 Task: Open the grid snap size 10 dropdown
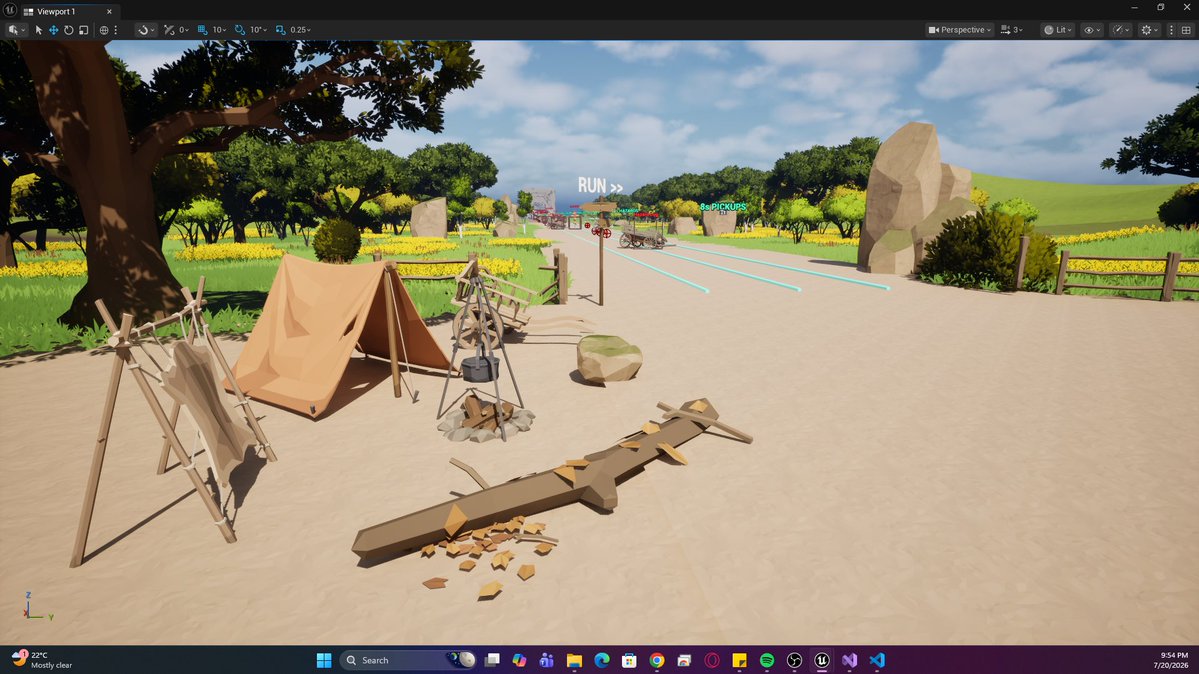pyautogui.click(x=219, y=30)
